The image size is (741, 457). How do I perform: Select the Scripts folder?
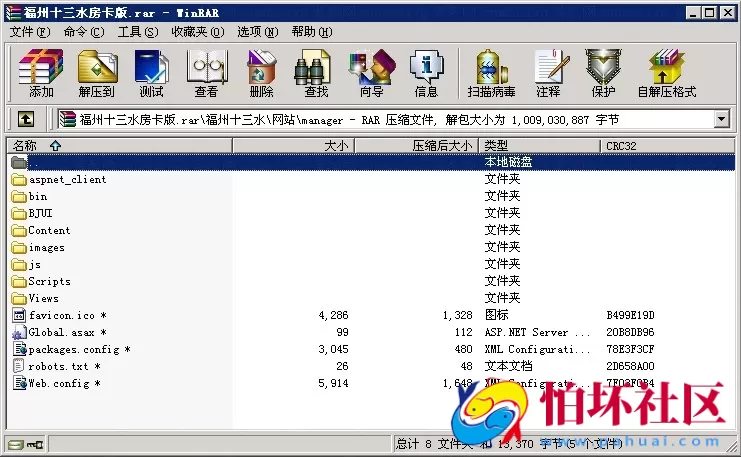[x=41, y=282]
